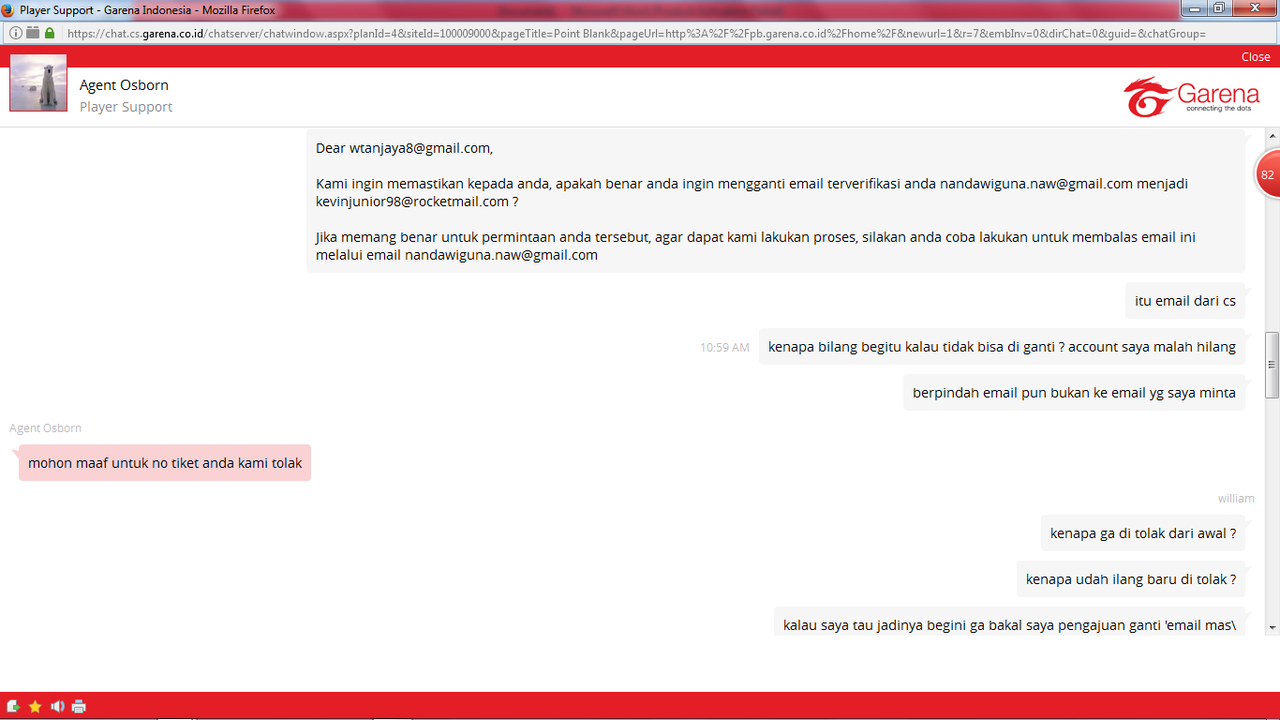1280x720 pixels.
Task: Click the red notification badge showing 82
Action: coord(1267,175)
